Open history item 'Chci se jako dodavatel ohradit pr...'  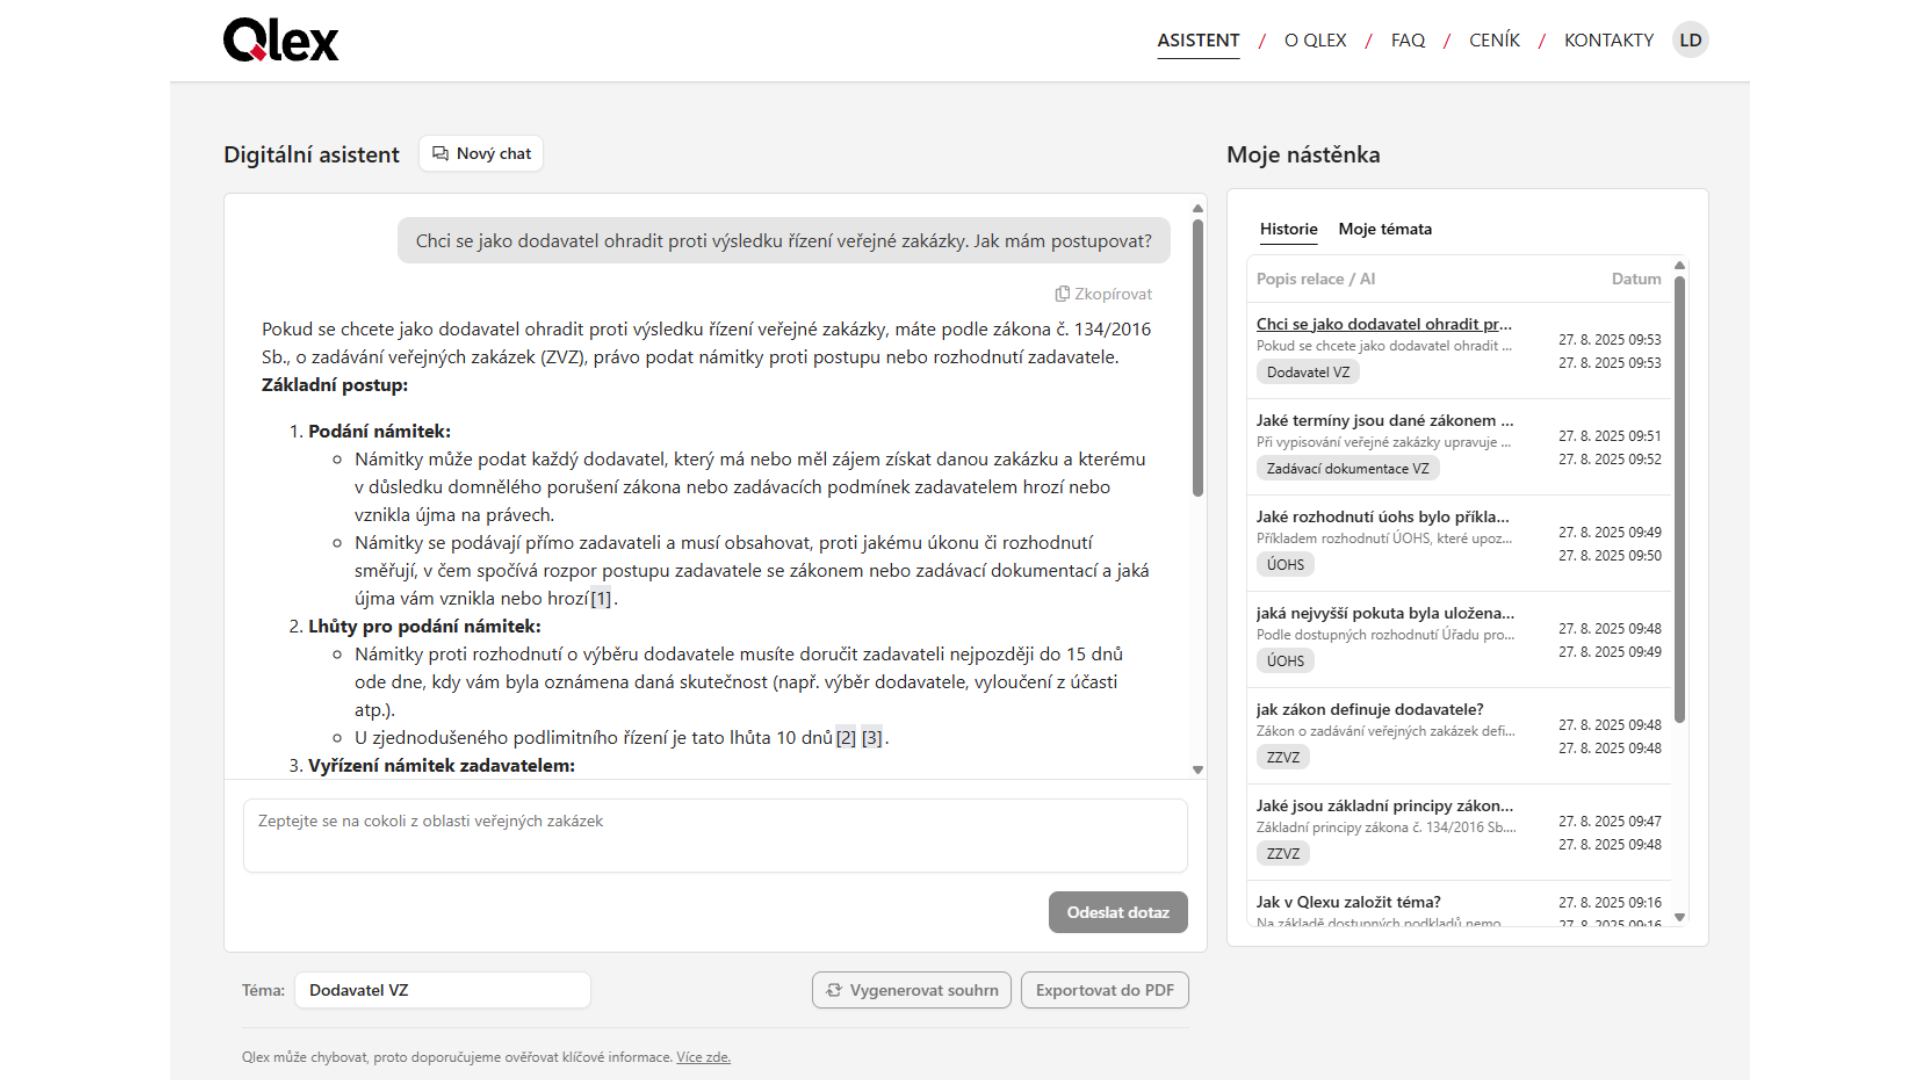pyautogui.click(x=1384, y=324)
